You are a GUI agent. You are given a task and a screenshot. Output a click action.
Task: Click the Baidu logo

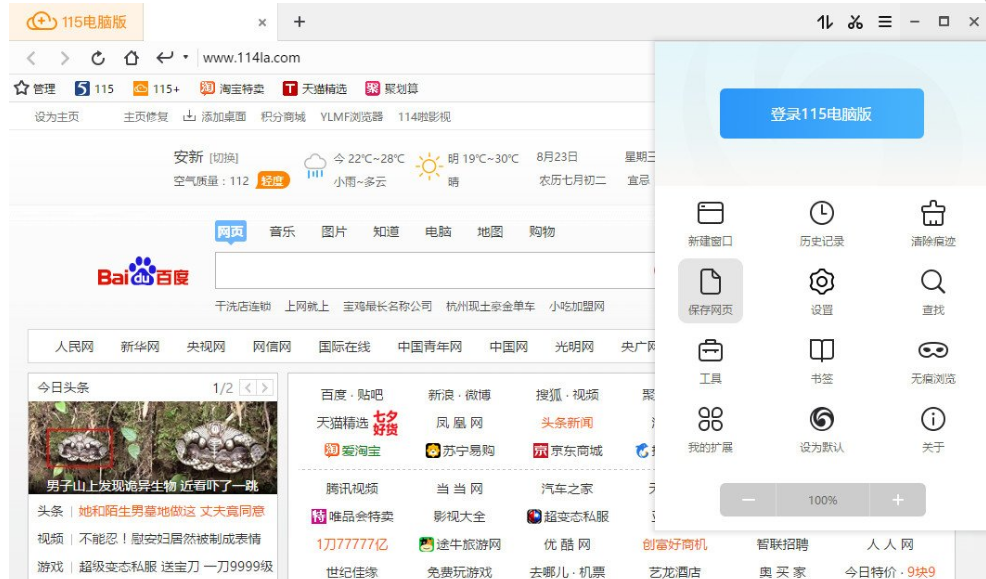143,272
